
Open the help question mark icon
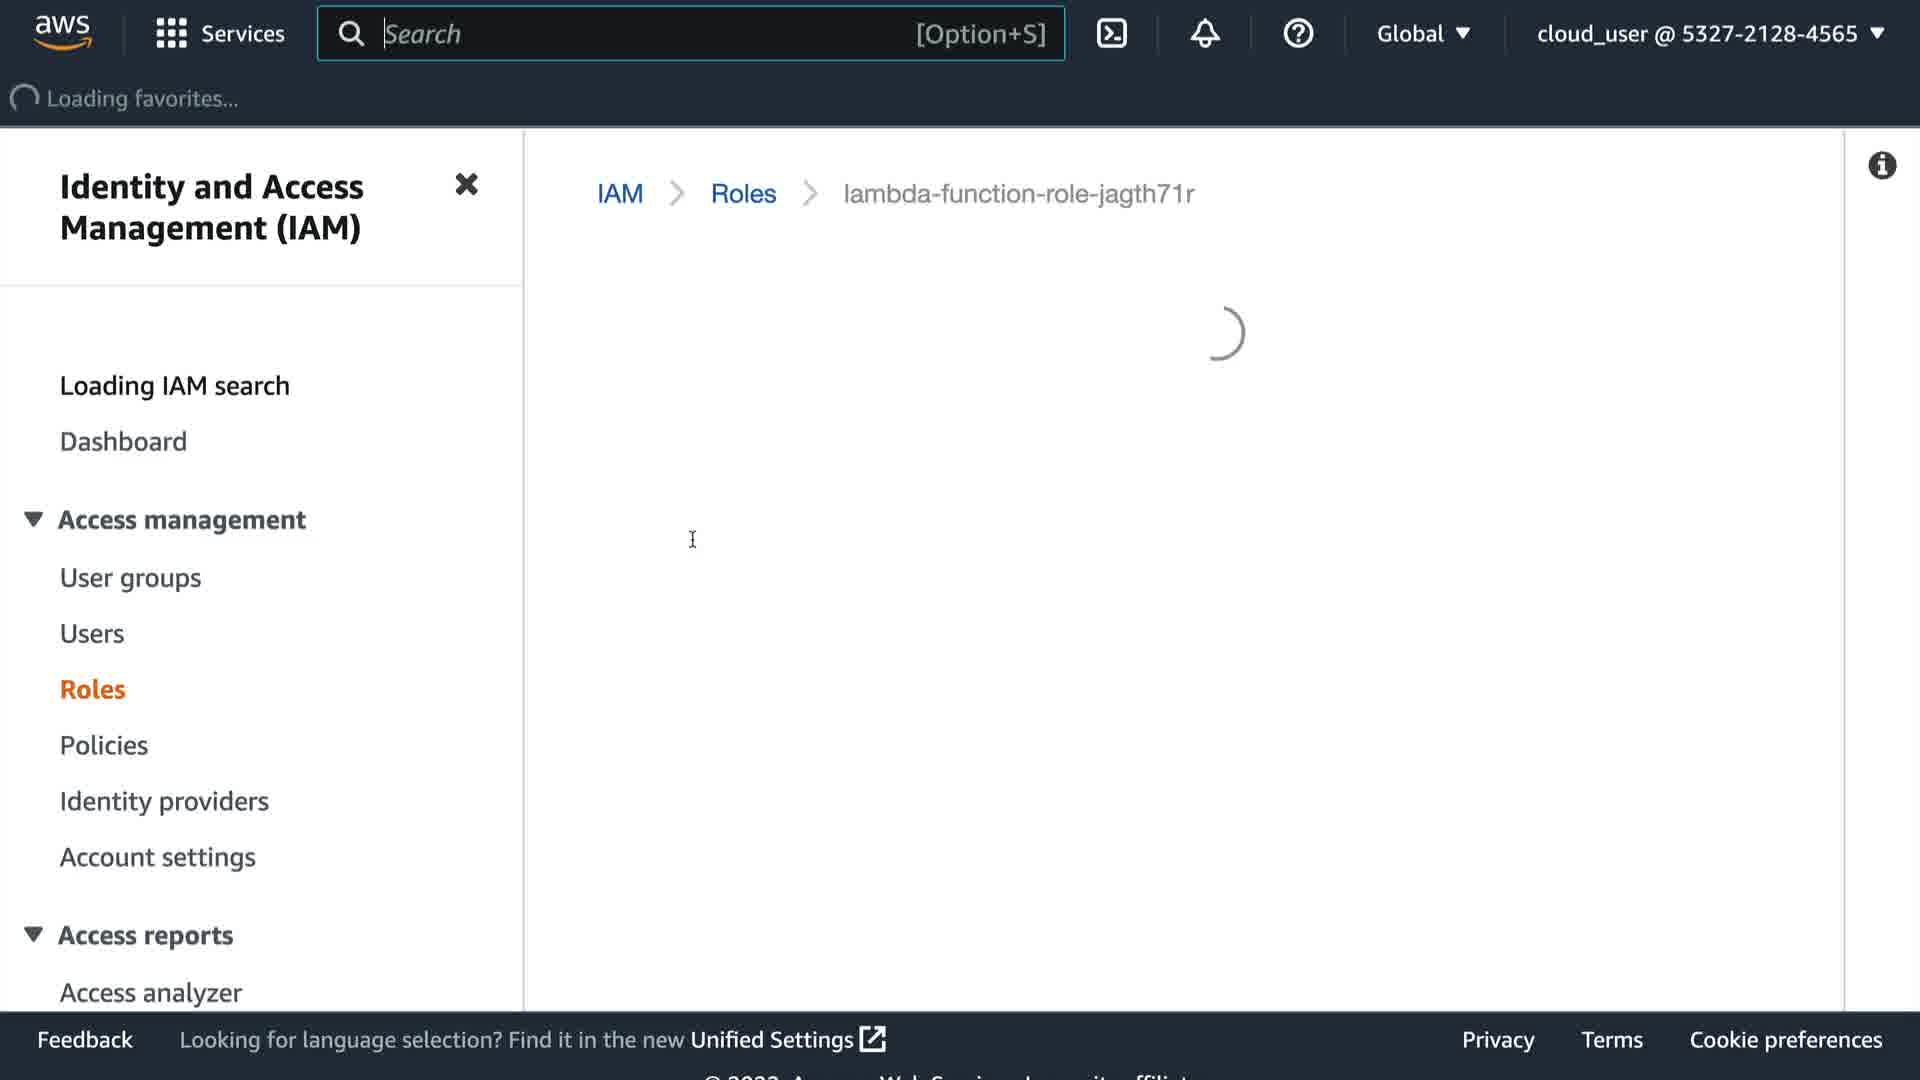pos(1297,34)
